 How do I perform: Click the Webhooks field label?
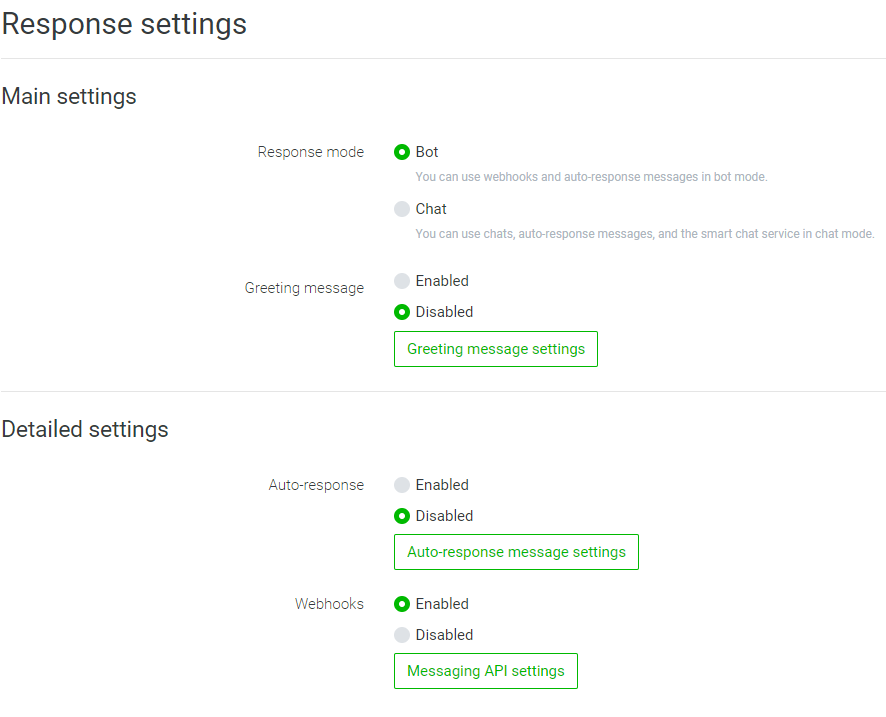pyautogui.click(x=329, y=604)
